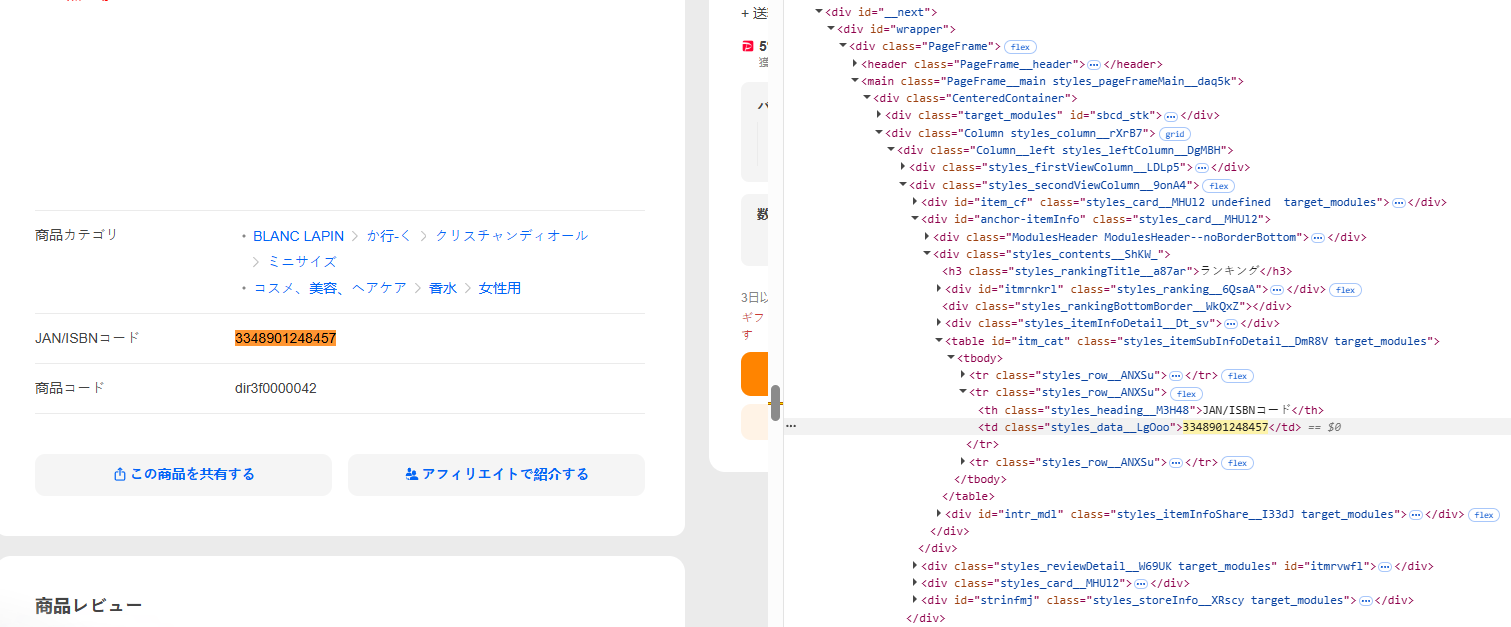Click the orange purchase button beside DevTools
This screenshot has height=627, width=1511.
[754, 374]
